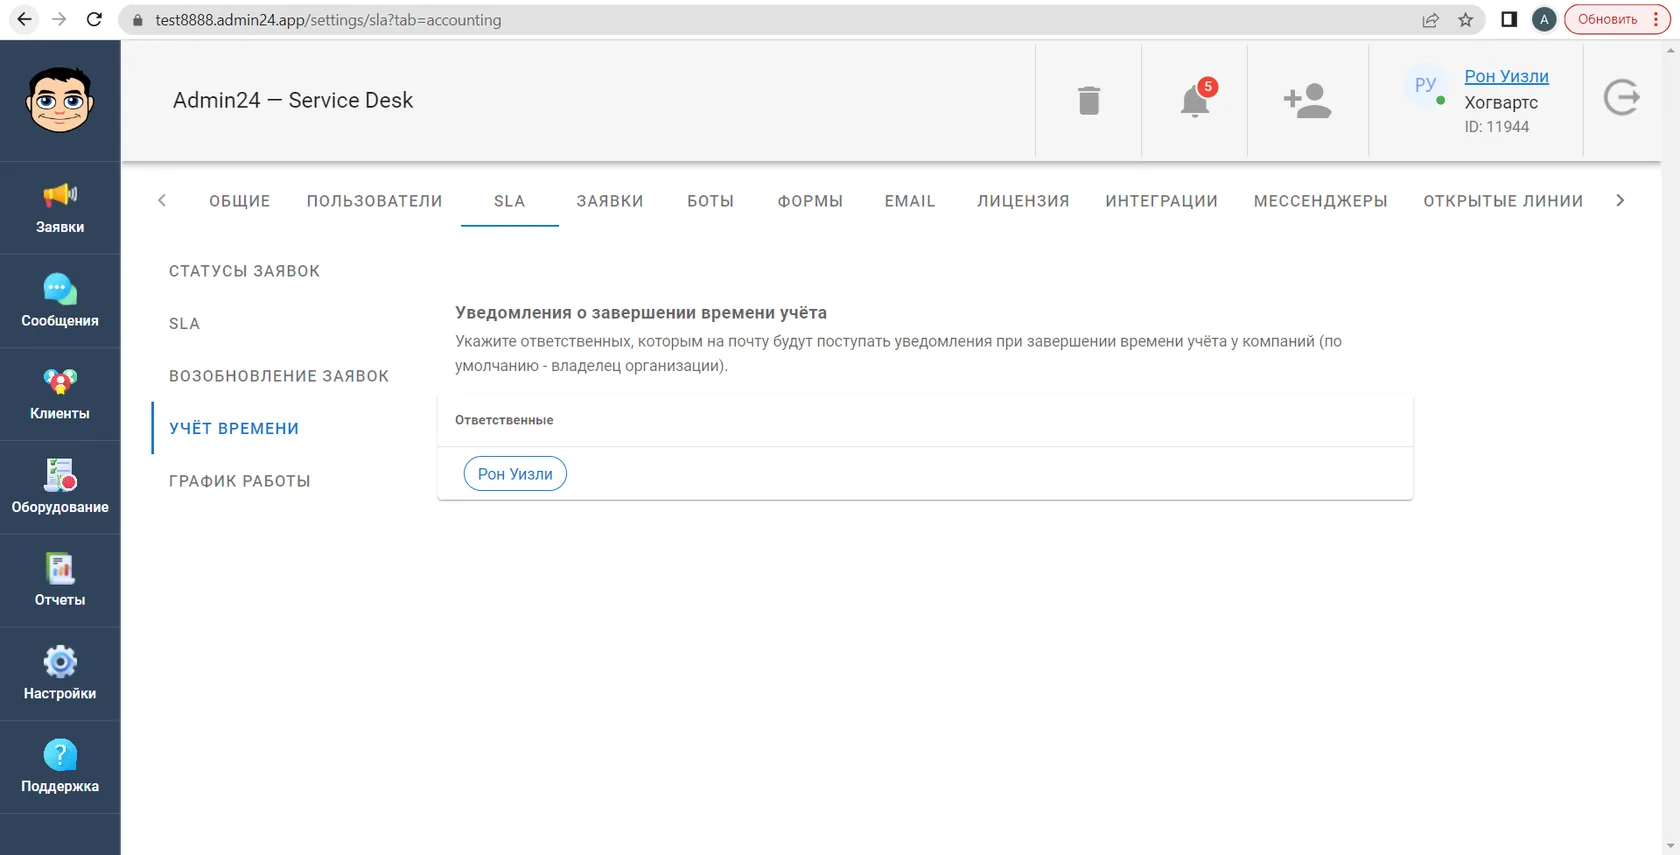The width and height of the screenshot is (1680, 855).
Task: Select УЧЁТ ВРЕМЕНИ subsection
Action: pyautogui.click(x=234, y=429)
